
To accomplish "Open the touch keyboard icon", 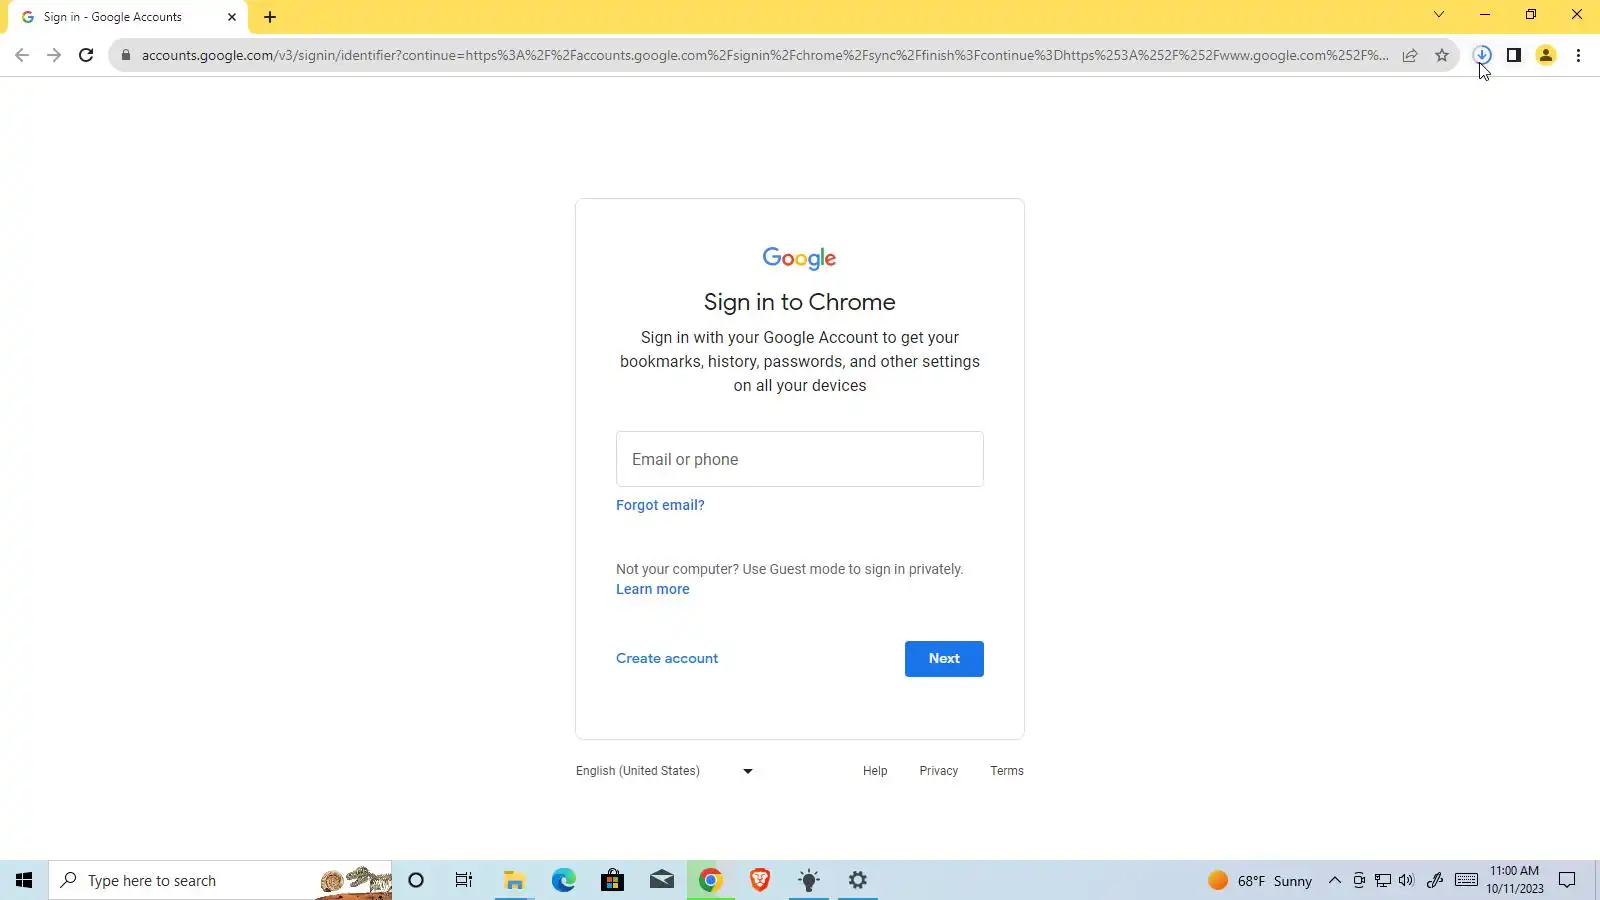I will point(1467,880).
